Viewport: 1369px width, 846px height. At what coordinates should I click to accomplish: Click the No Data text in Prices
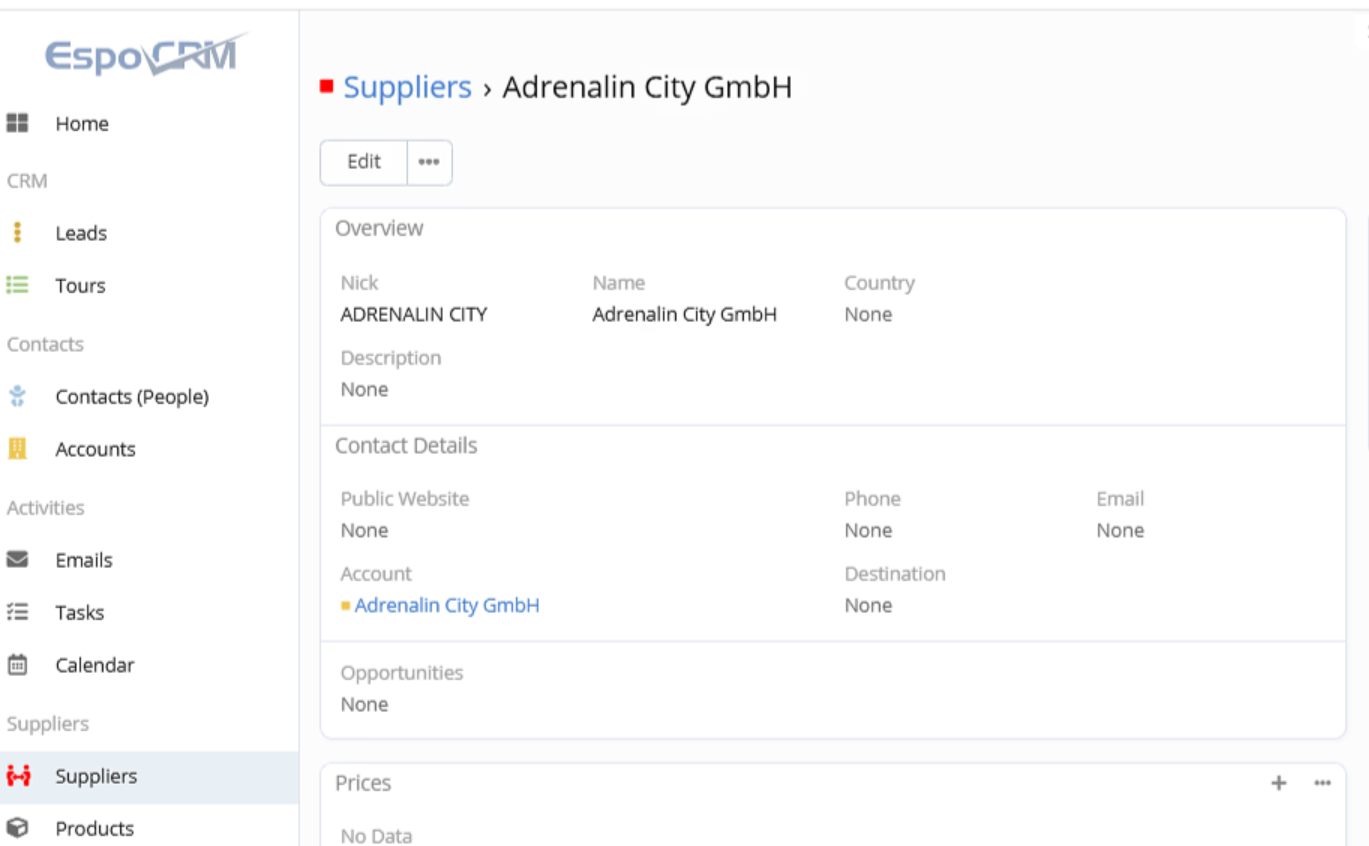pos(376,836)
